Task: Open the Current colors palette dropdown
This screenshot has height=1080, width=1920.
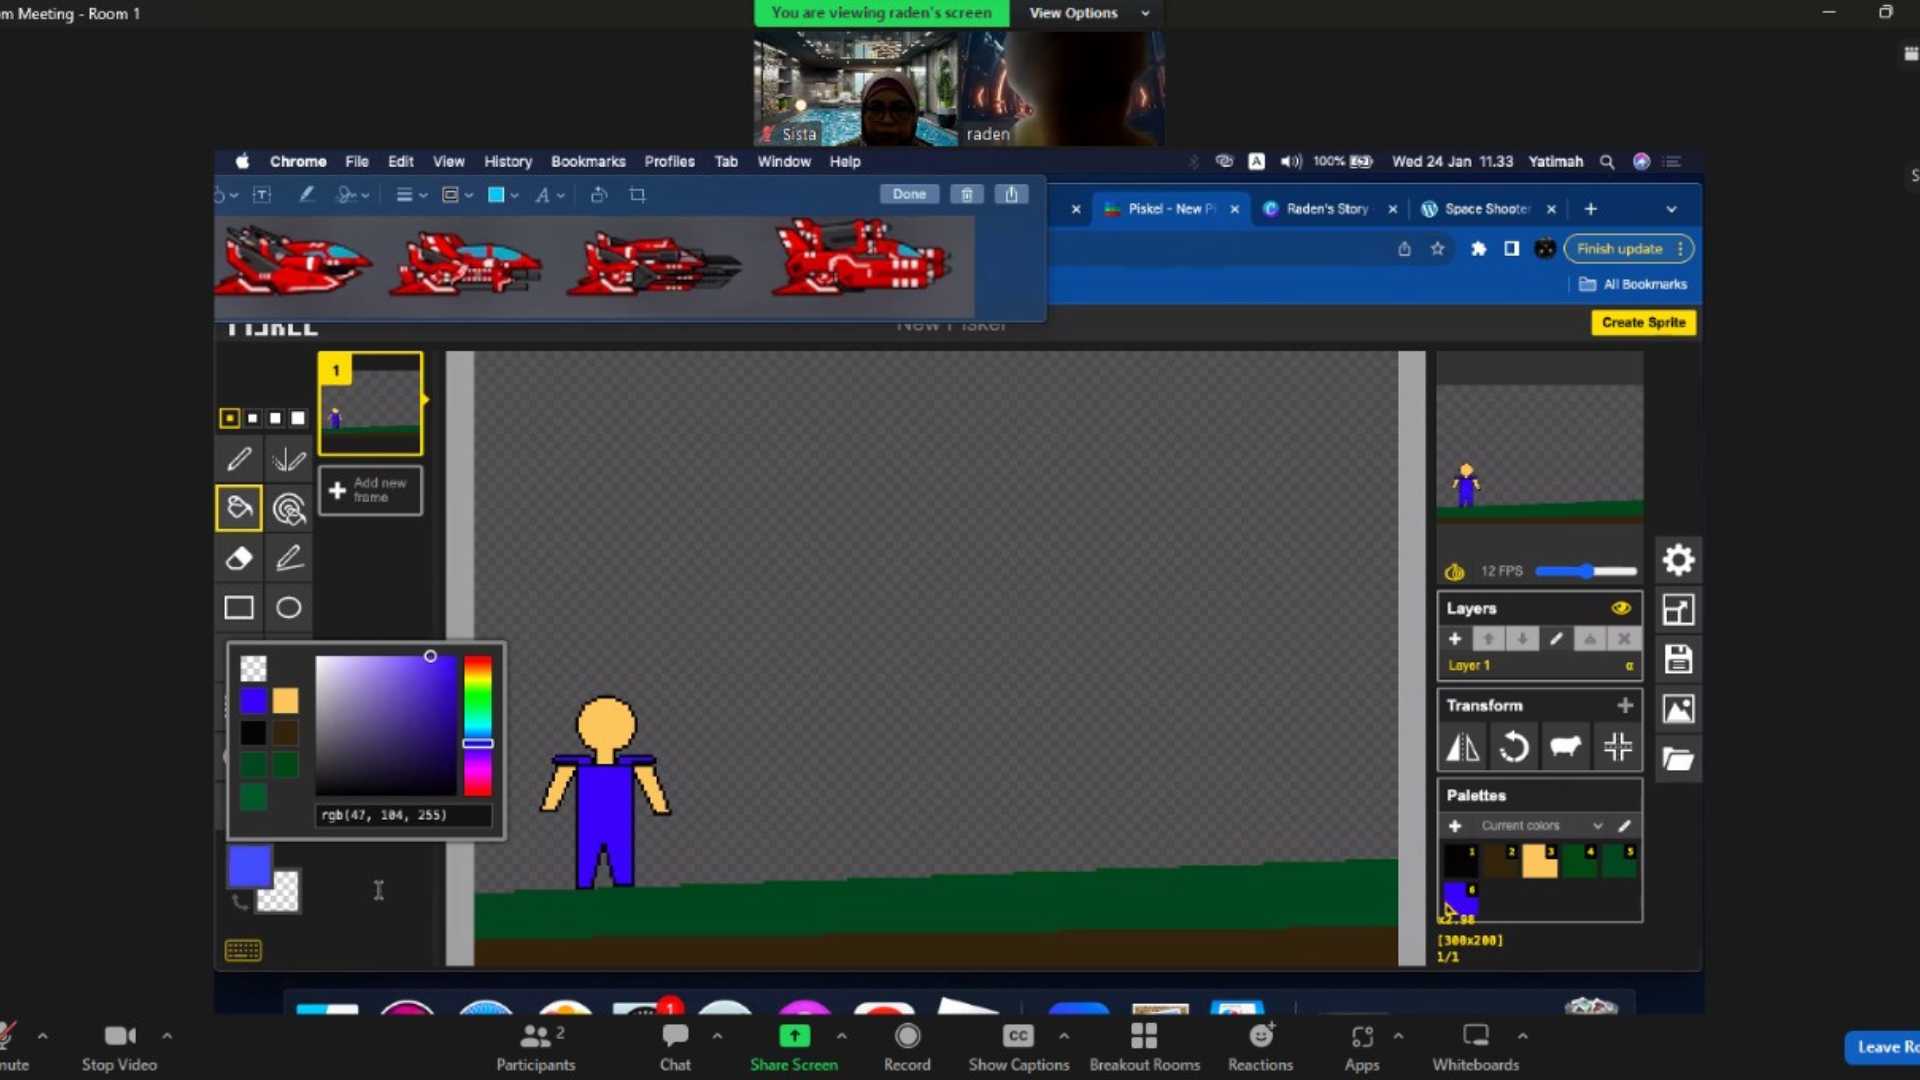Action: [1540, 826]
